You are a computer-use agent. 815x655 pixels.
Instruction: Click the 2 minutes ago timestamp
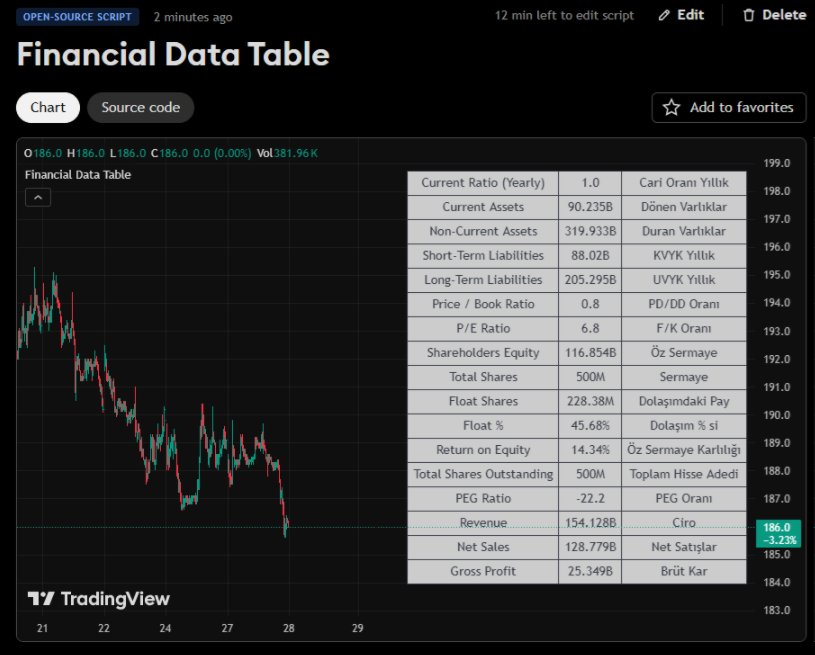pos(192,17)
